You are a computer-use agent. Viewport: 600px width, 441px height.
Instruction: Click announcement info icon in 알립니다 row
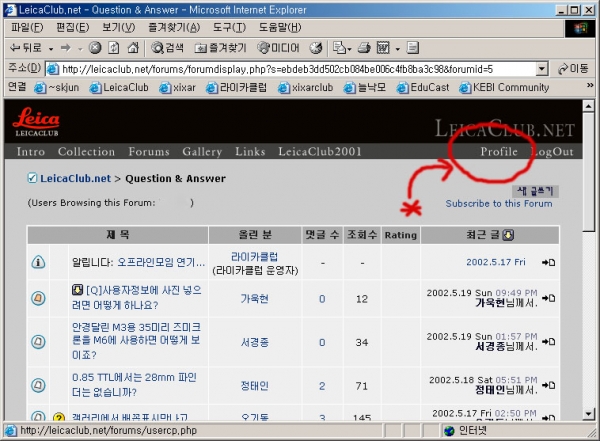(x=38, y=262)
